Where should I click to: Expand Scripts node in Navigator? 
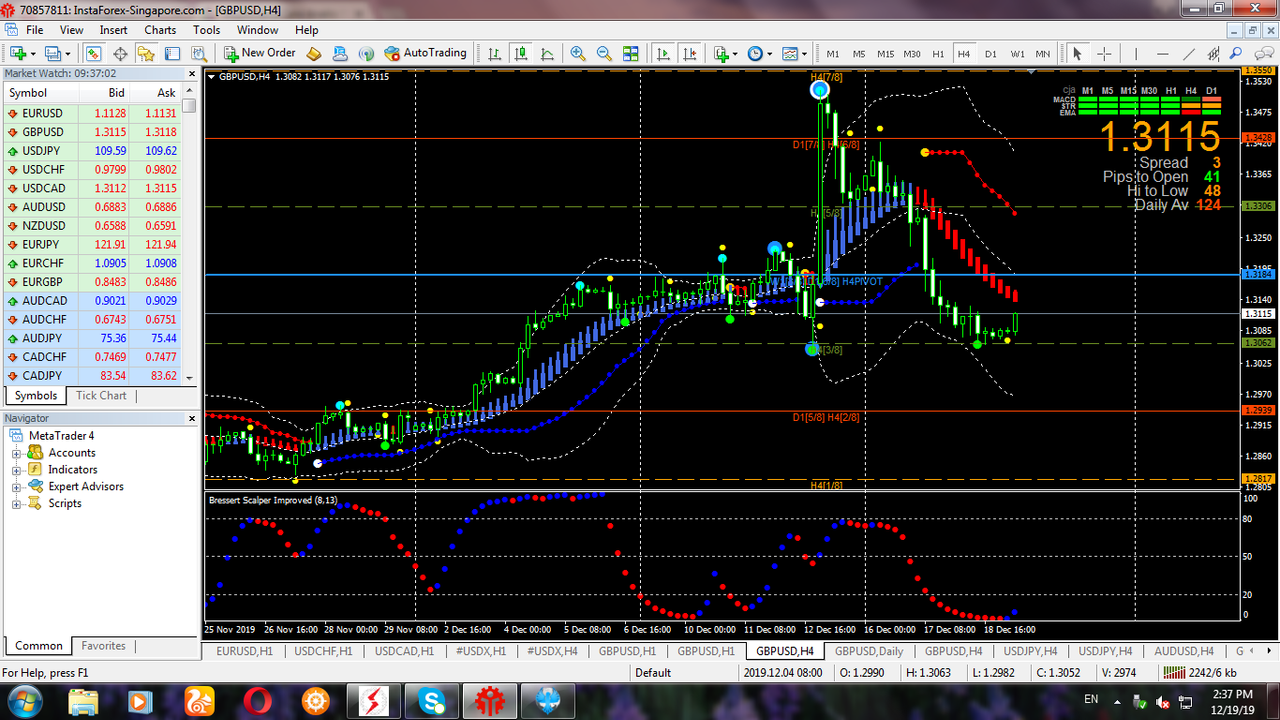pyautogui.click(x=16, y=504)
